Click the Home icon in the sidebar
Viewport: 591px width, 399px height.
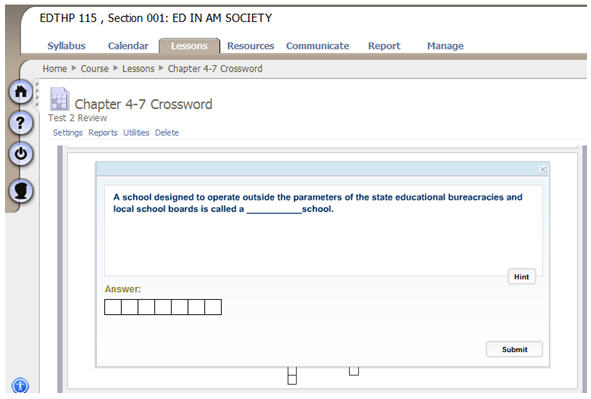click(x=21, y=92)
